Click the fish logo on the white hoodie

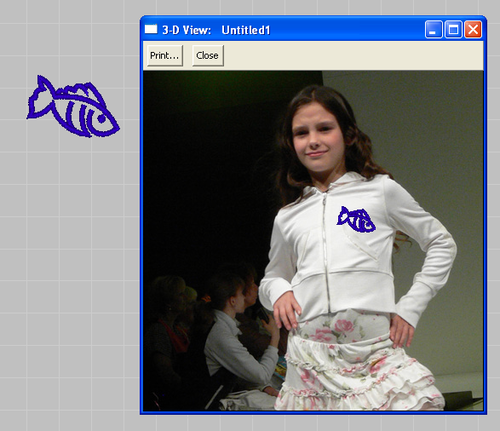tap(356, 219)
